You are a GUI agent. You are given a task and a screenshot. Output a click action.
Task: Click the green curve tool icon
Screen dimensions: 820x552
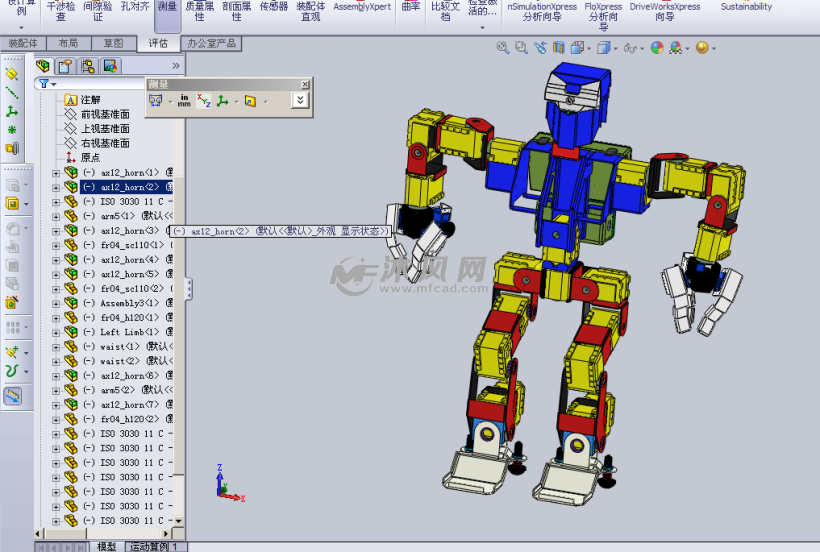(x=12, y=371)
